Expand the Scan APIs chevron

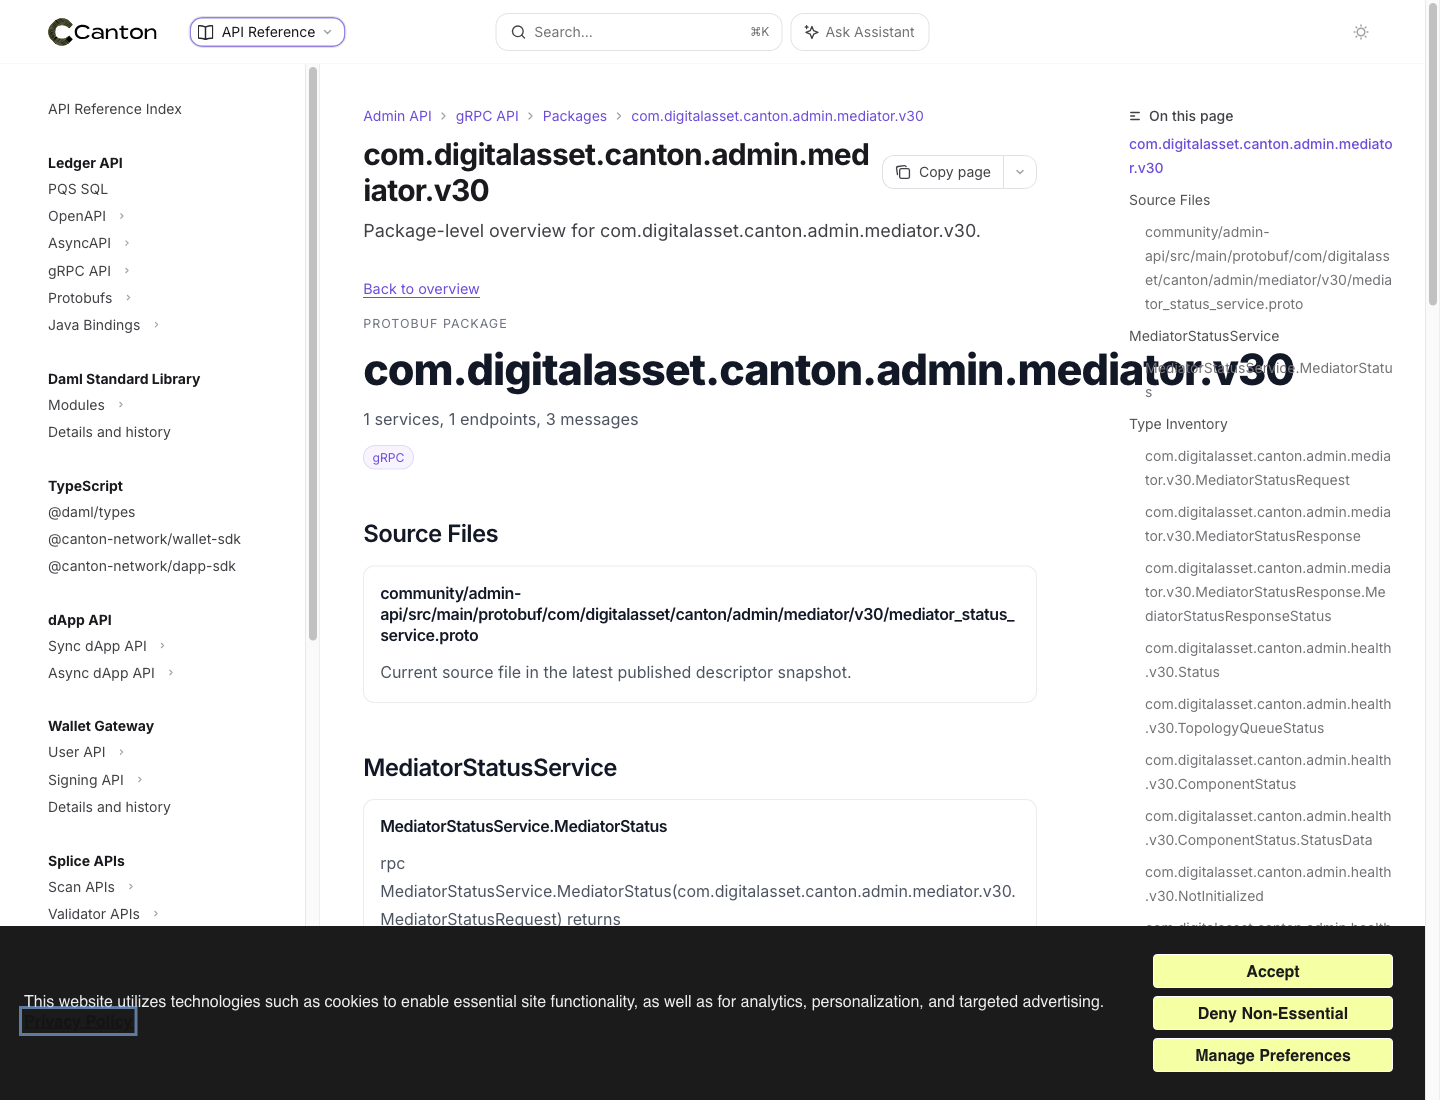(131, 887)
